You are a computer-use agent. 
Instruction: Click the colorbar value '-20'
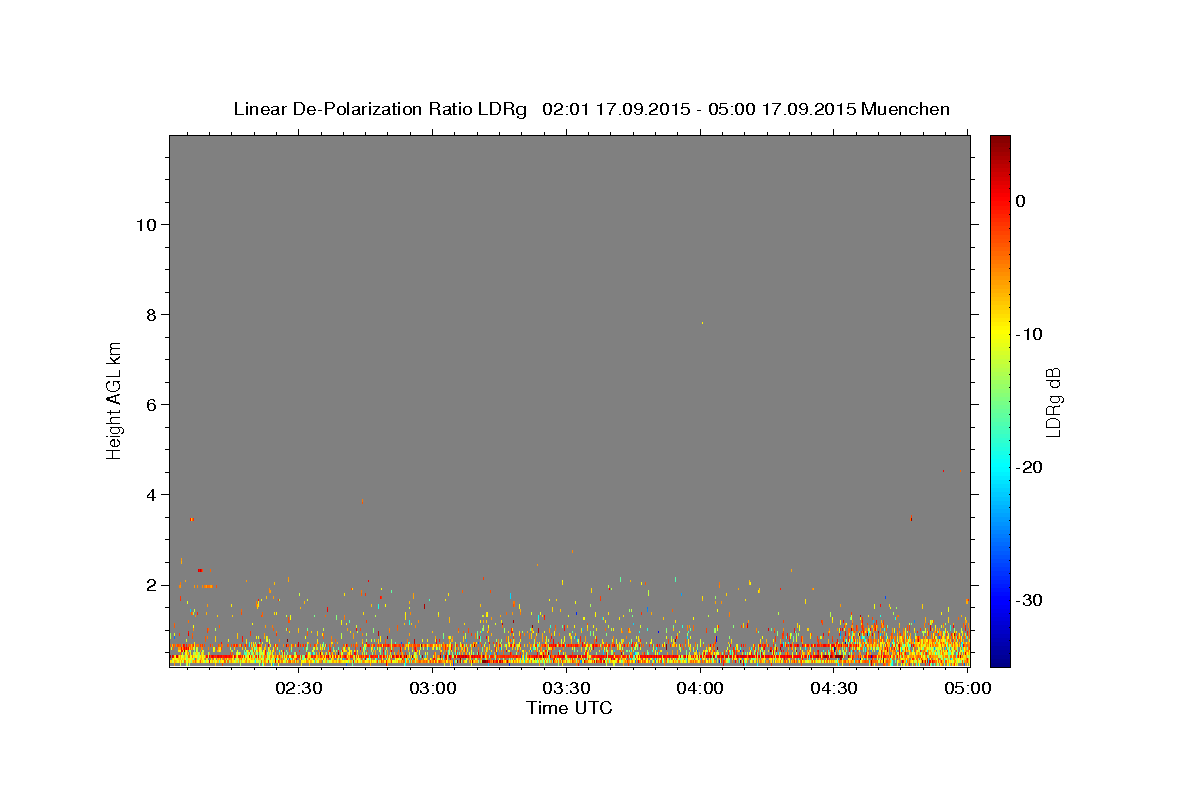(1029, 467)
